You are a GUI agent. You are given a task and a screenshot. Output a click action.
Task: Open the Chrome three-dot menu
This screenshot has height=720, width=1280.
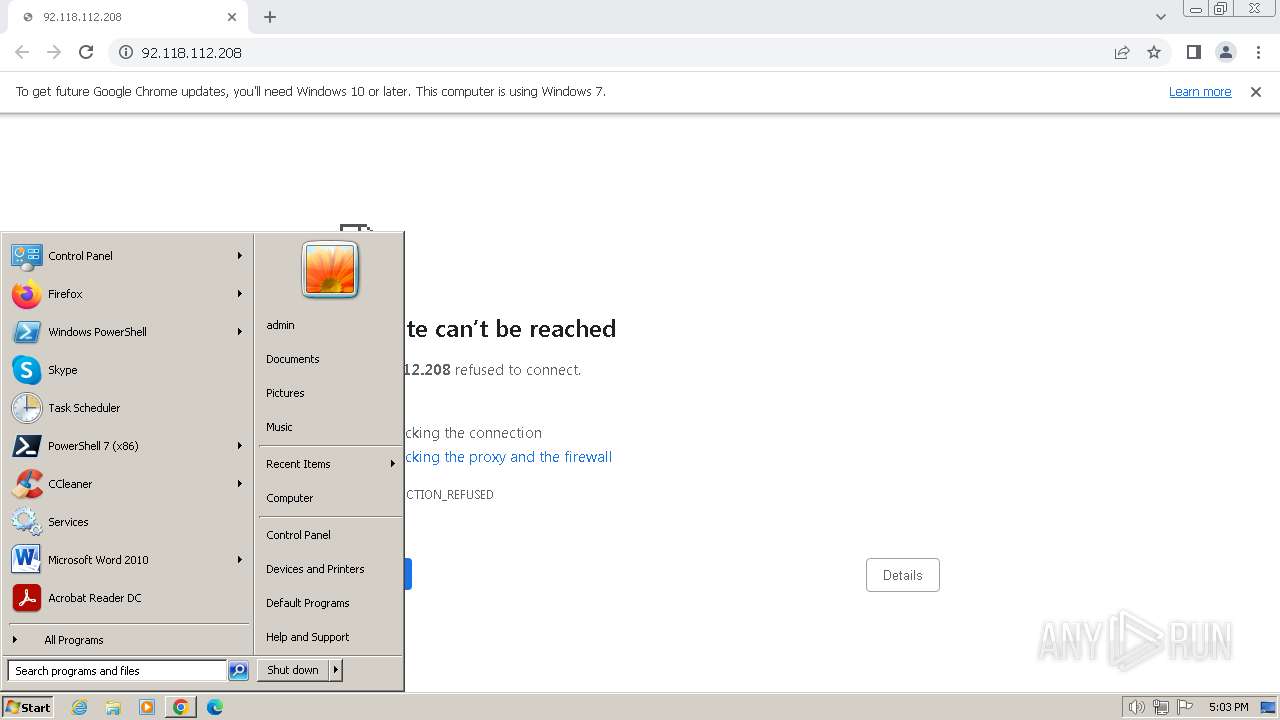(1258, 52)
